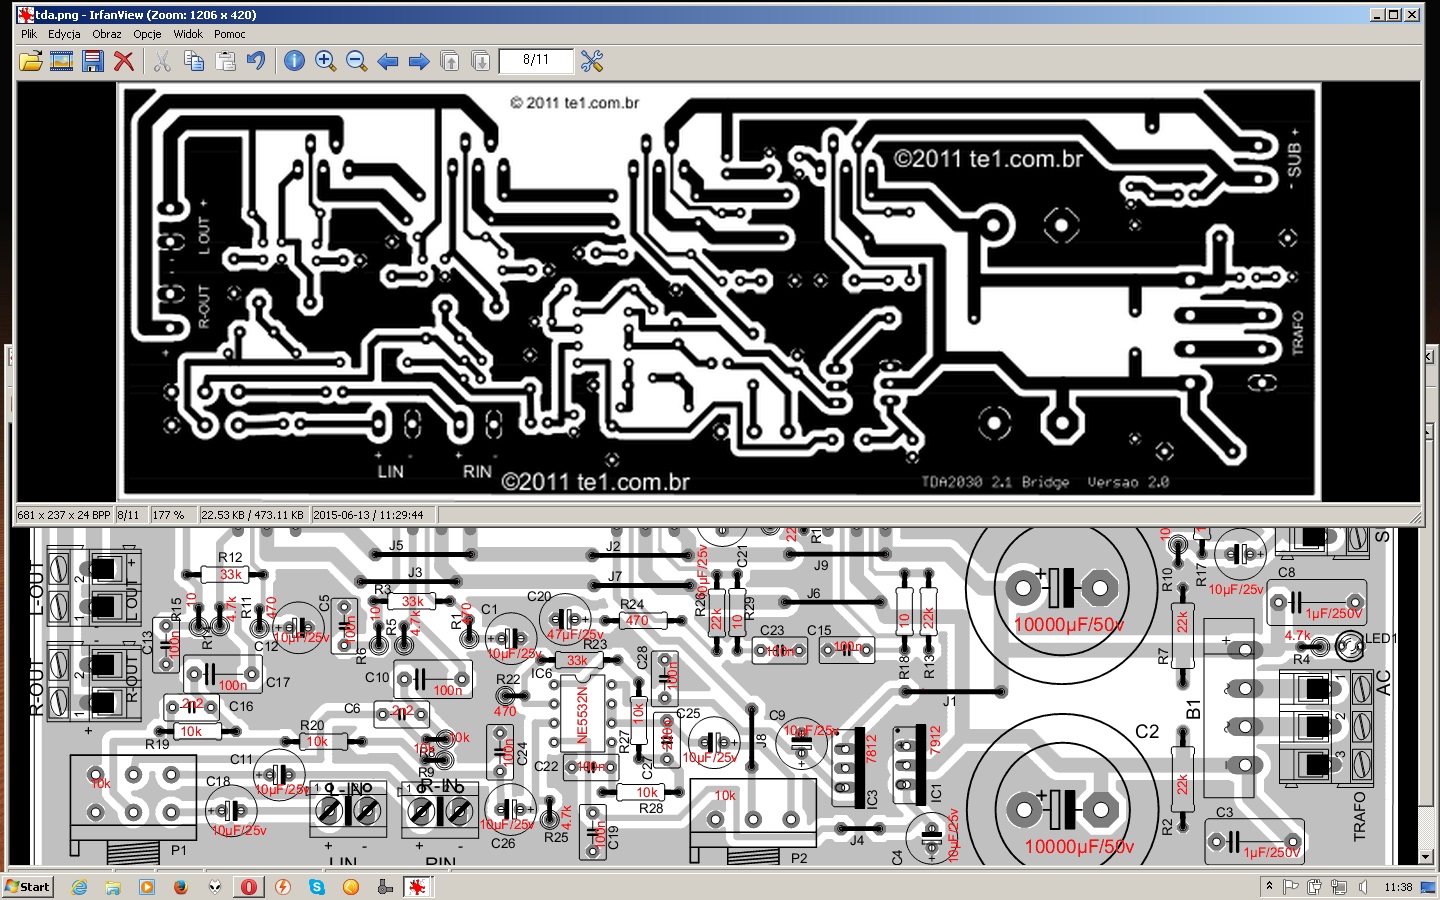
Task: Go to previous image with left arrow
Action: pyautogui.click(x=387, y=61)
